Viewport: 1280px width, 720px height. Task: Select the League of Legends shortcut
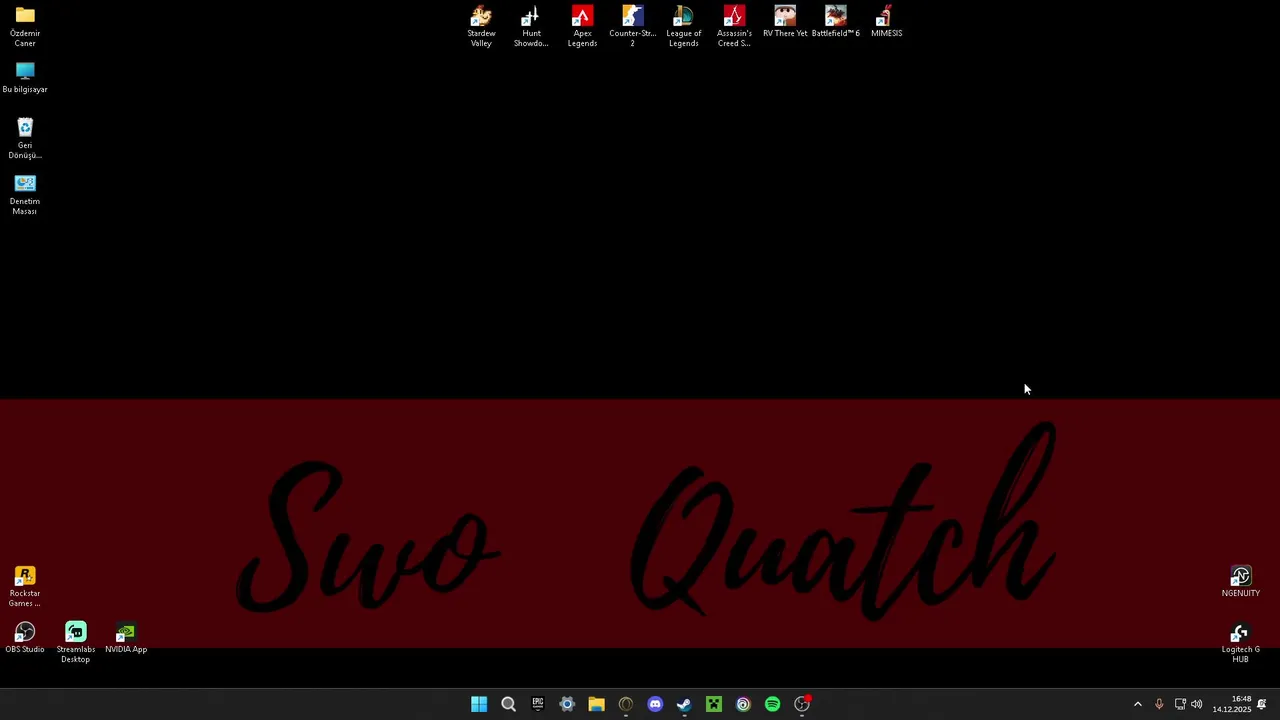click(x=683, y=26)
